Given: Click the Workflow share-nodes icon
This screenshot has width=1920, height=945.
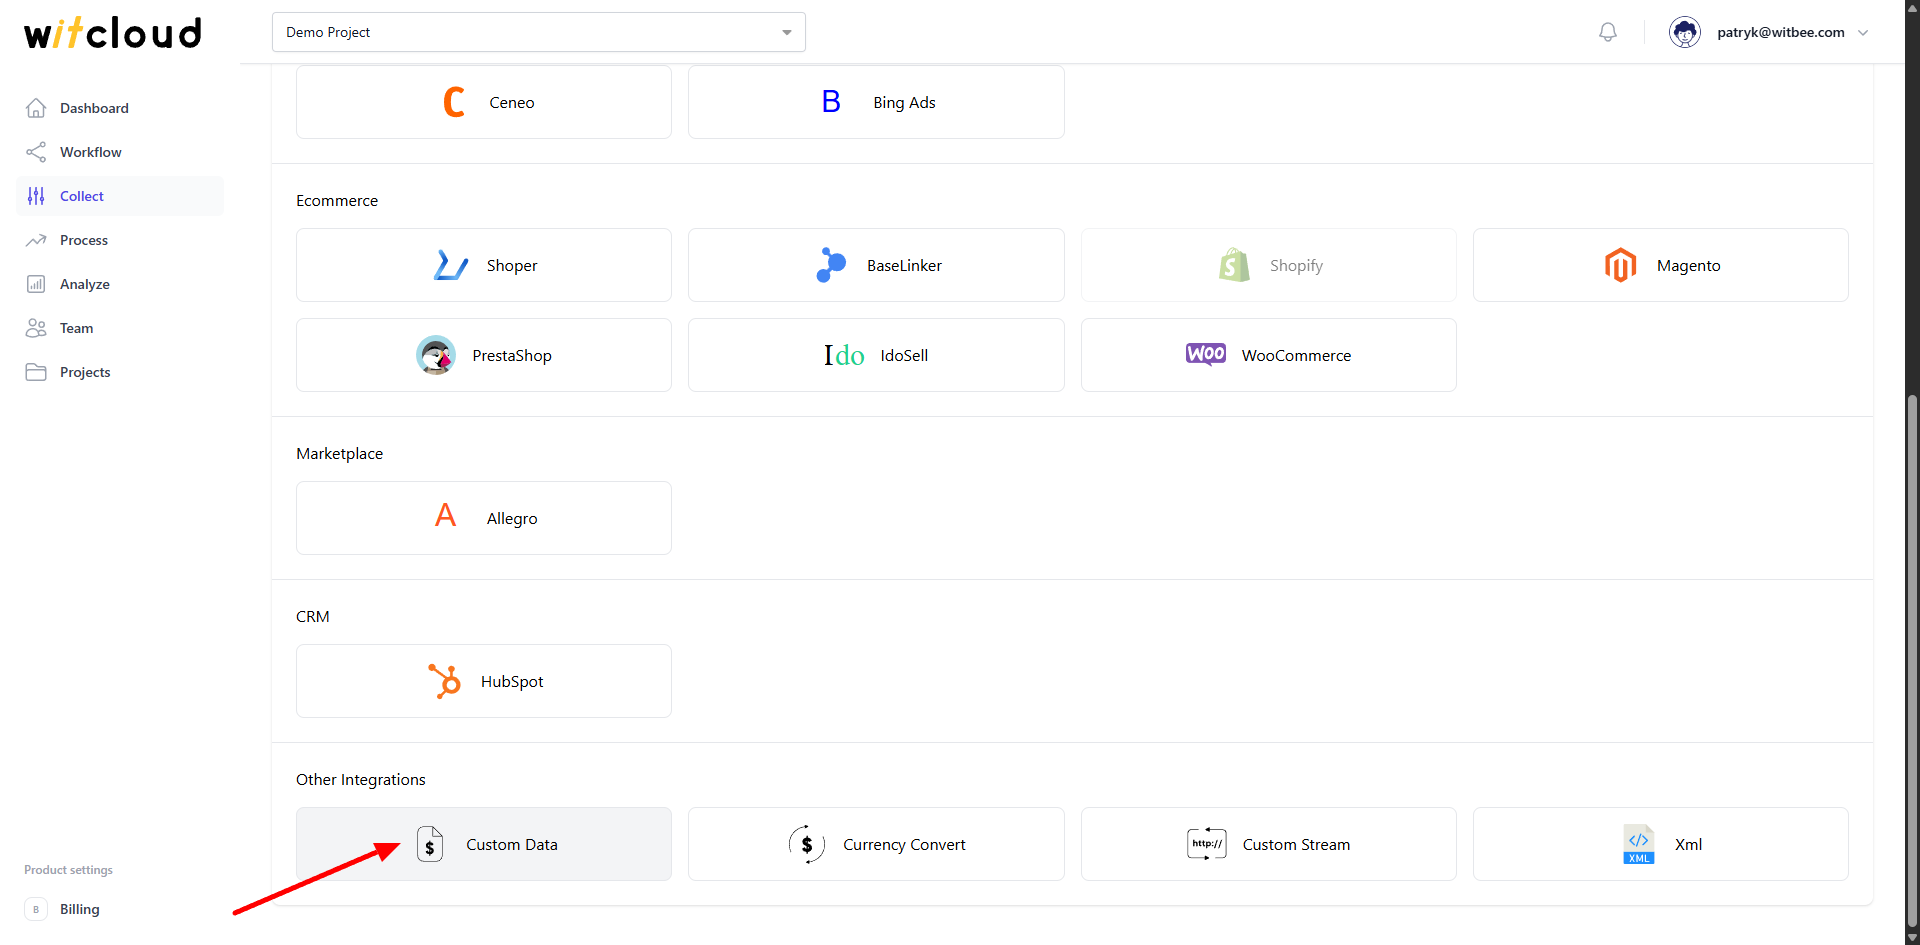Looking at the screenshot, I should (36, 152).
